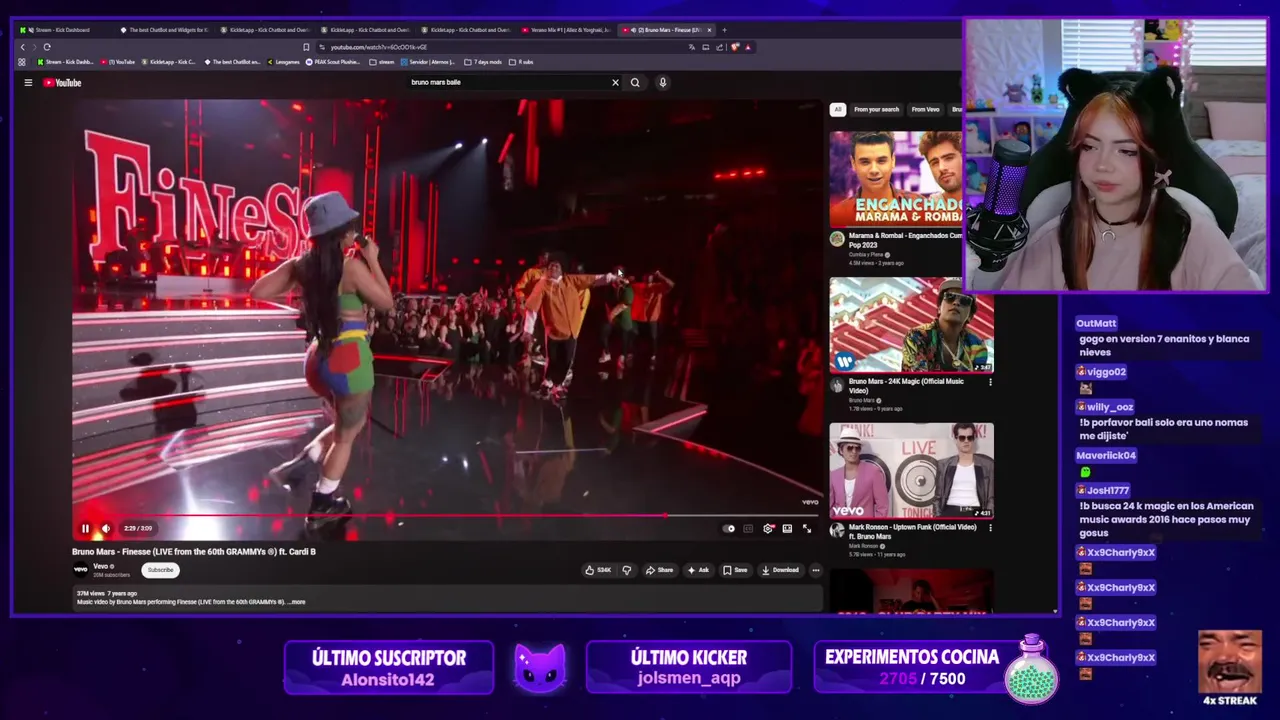Open the YouTube hamburger guide menu
Image resolution: width=1280 pixels, height=720 pixels.
click(28, 83)
